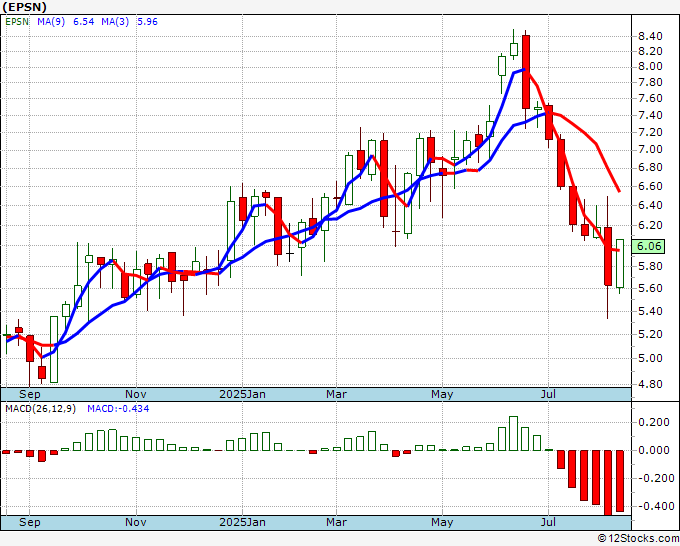The width and height of the screenshot is (680, 546).
Task: Click the 7.00 price axis label
Action: [650, 150]
